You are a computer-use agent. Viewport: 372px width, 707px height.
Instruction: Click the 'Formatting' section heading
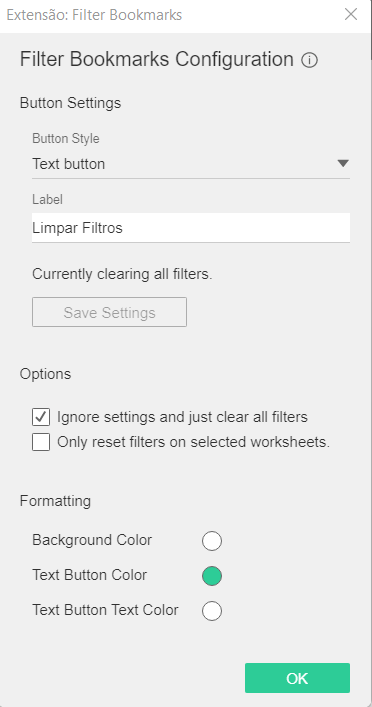point(55,501)
